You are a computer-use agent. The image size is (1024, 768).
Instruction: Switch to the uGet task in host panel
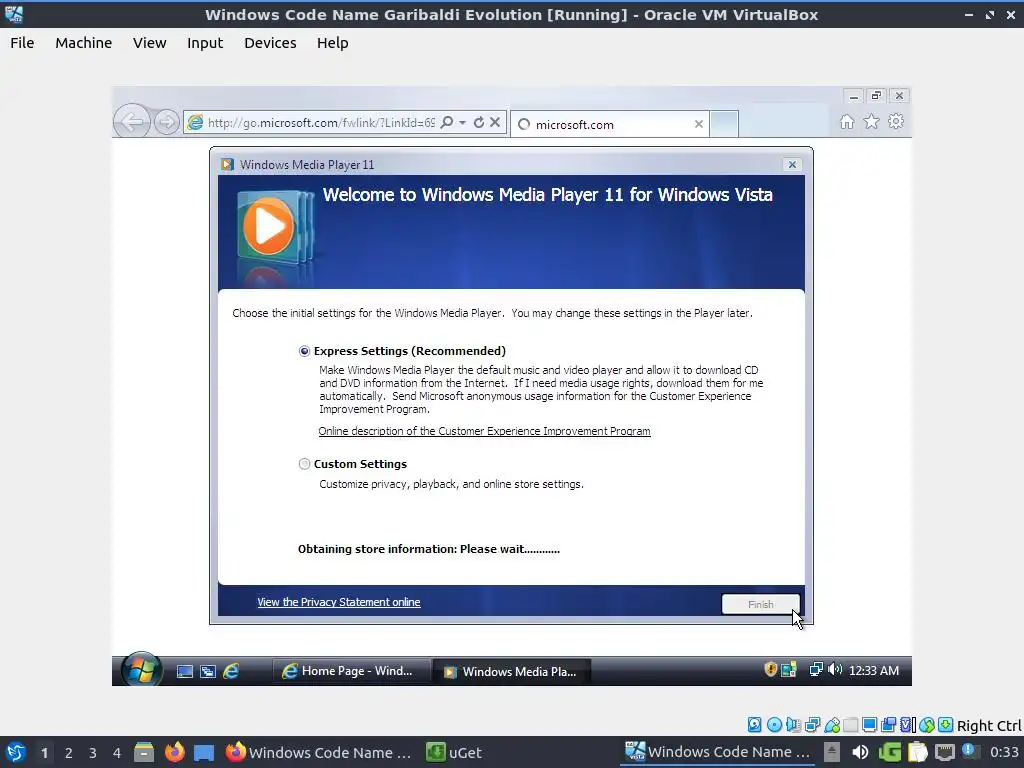(453, 752)
